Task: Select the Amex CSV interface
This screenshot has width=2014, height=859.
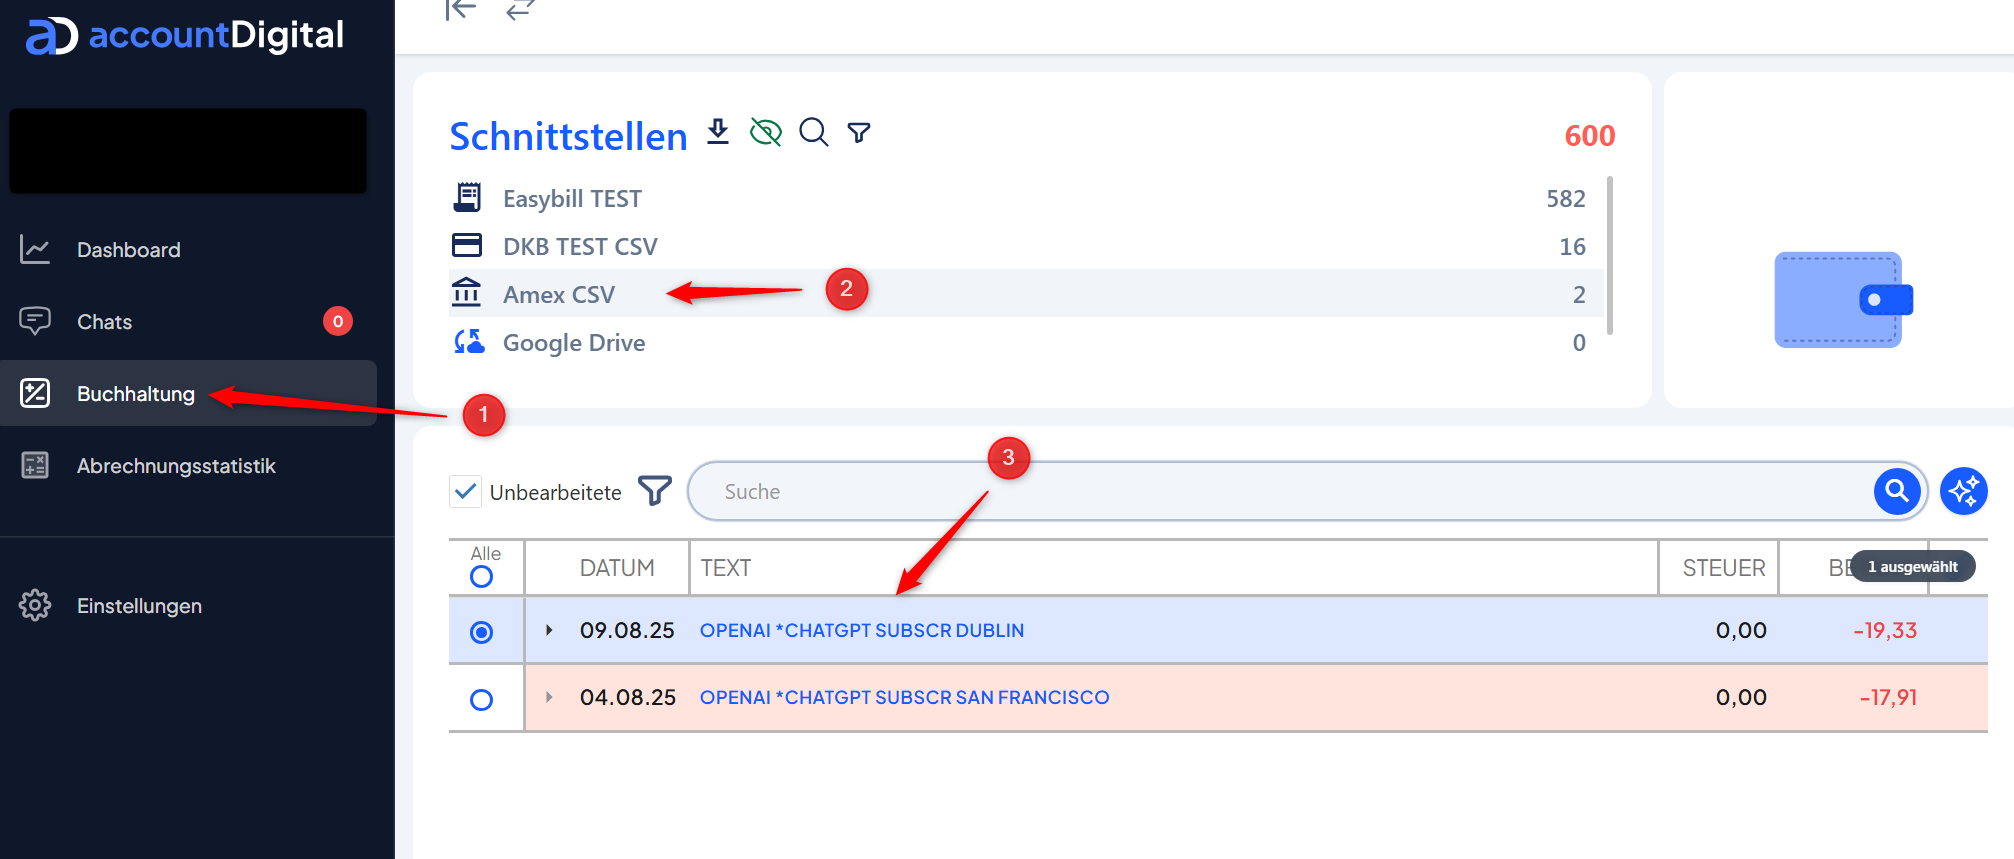Action: [1026, 294]
